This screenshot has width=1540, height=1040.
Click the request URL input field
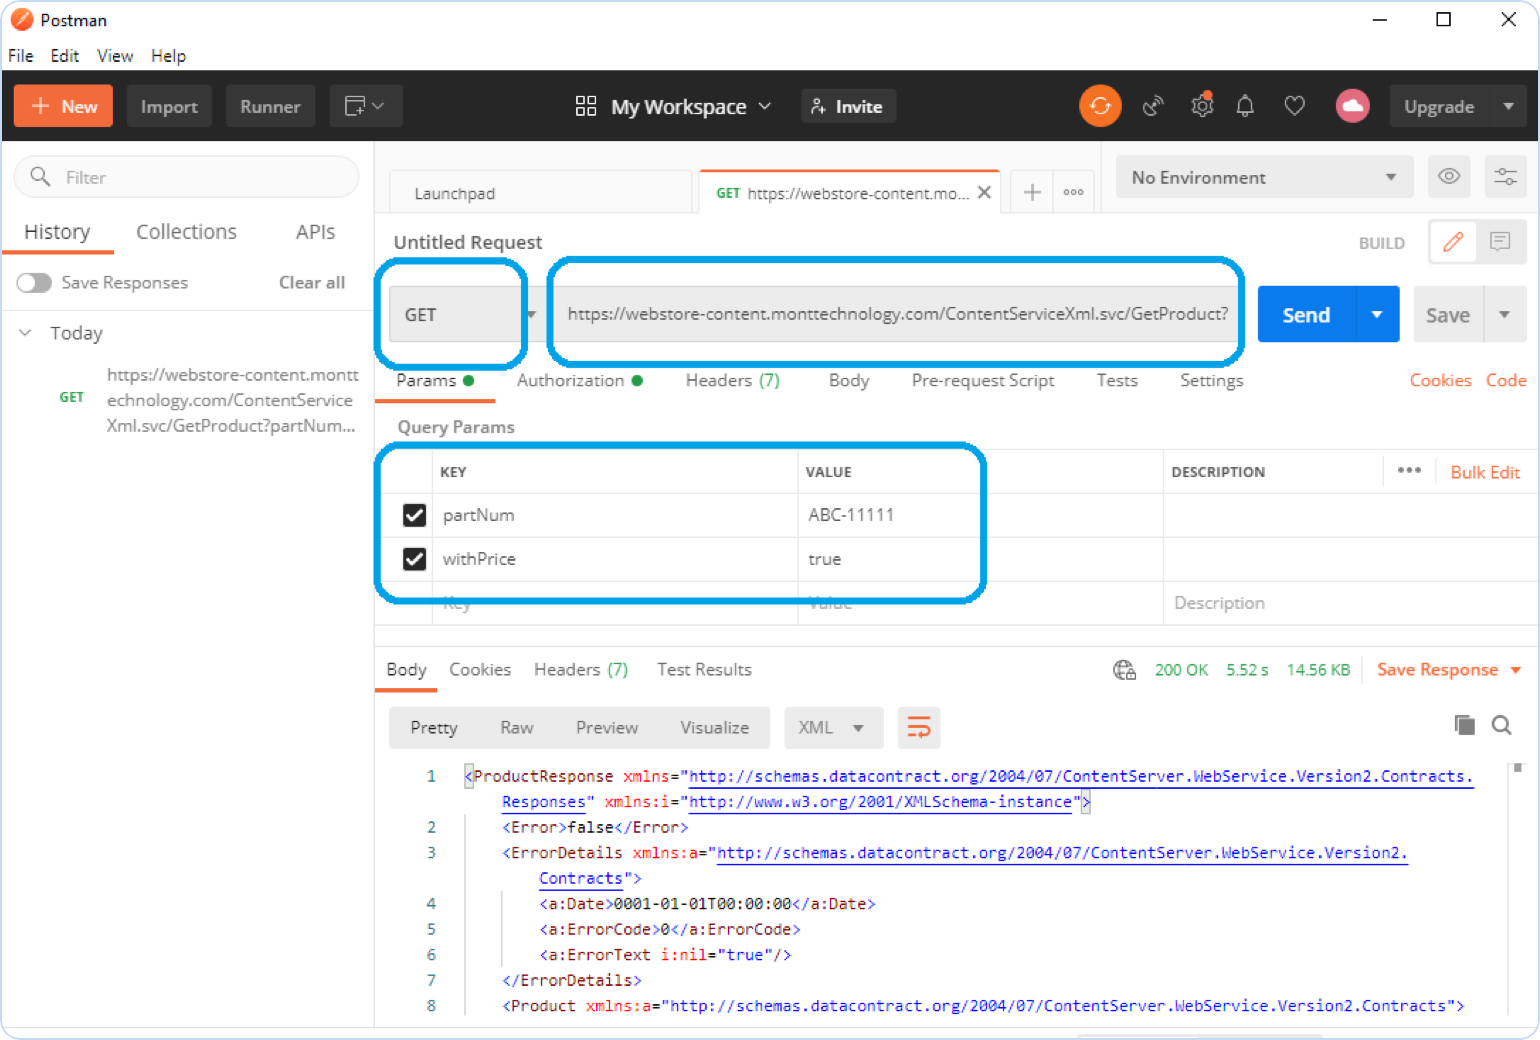coord(896,314)
